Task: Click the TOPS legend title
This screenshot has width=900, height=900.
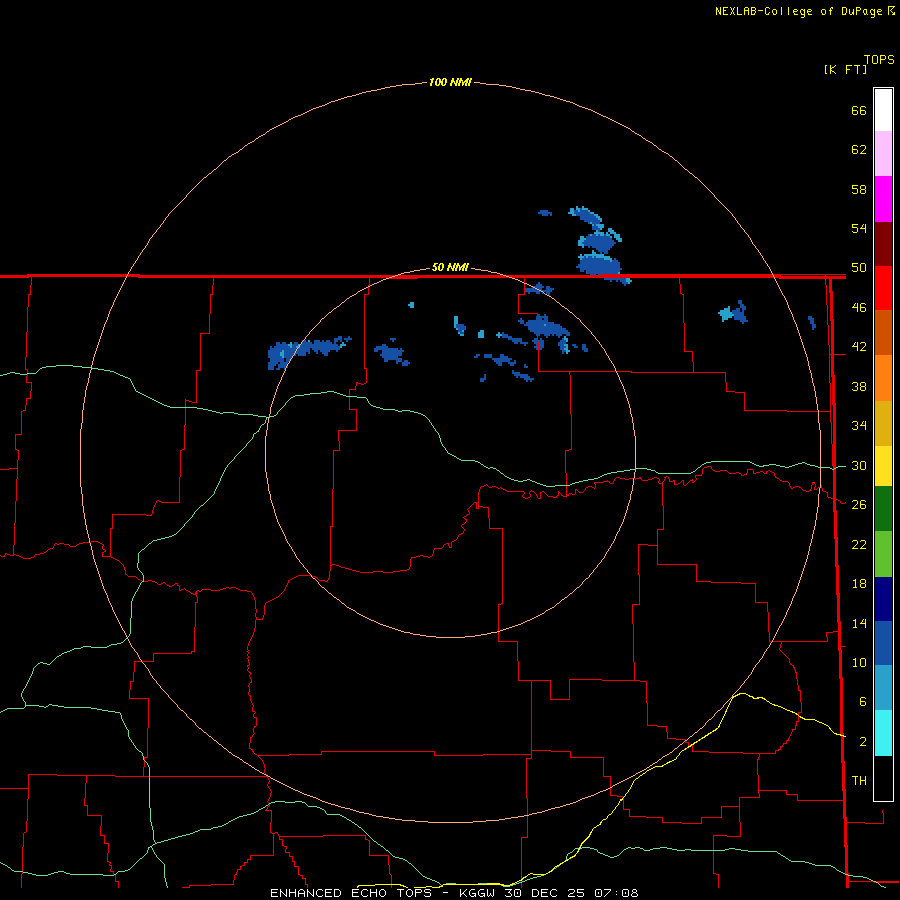Action: point(879,60)
